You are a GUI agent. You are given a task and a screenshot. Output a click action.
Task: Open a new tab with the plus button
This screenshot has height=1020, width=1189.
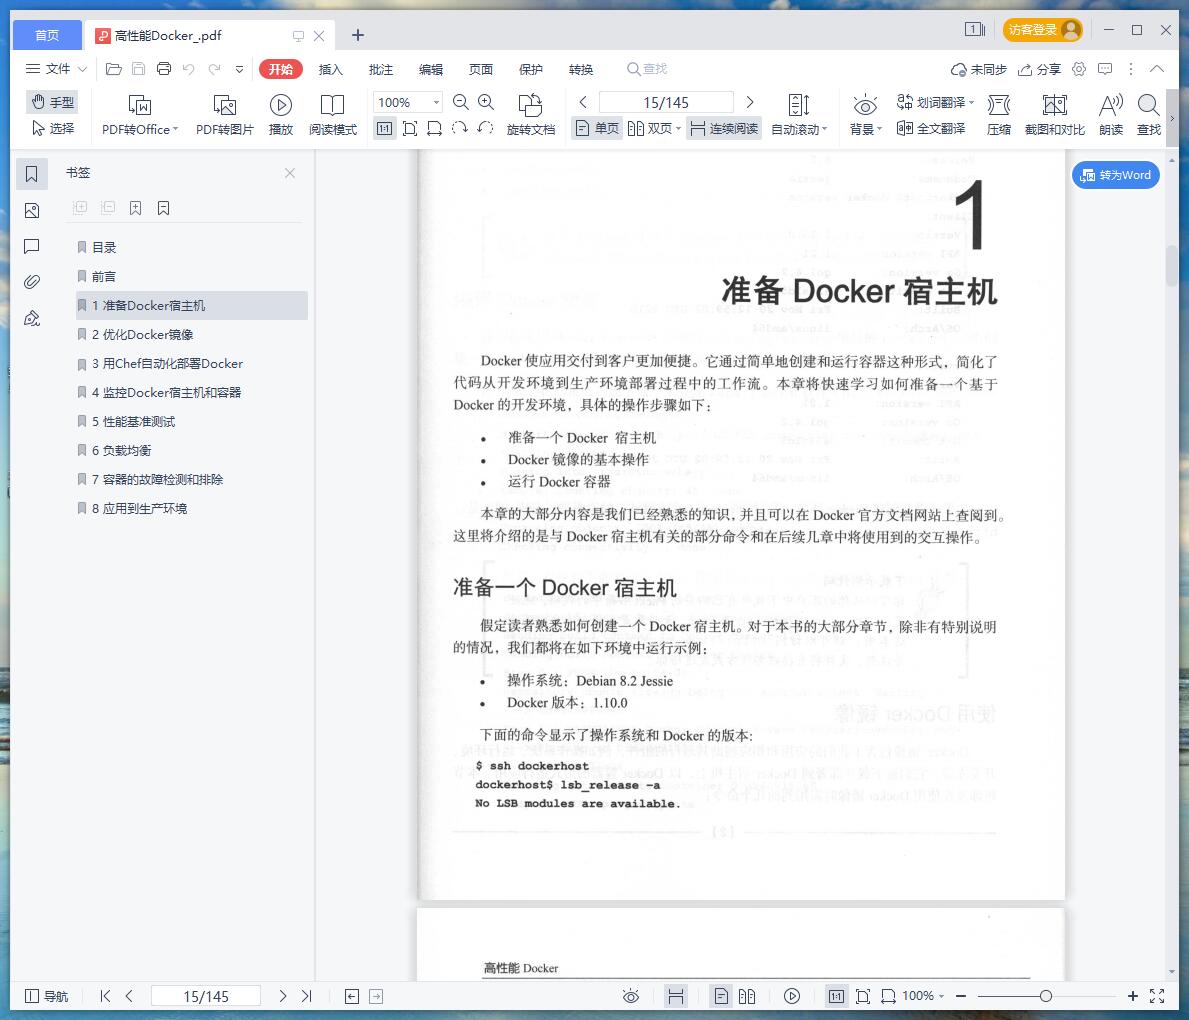[x=358, y=35]
